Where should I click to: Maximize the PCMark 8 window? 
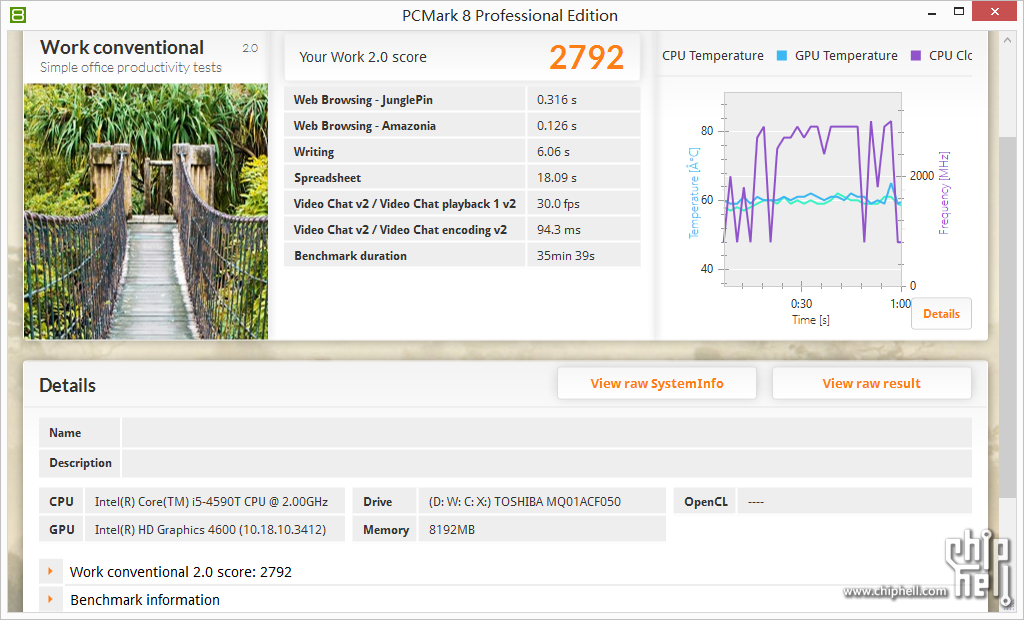959,11
